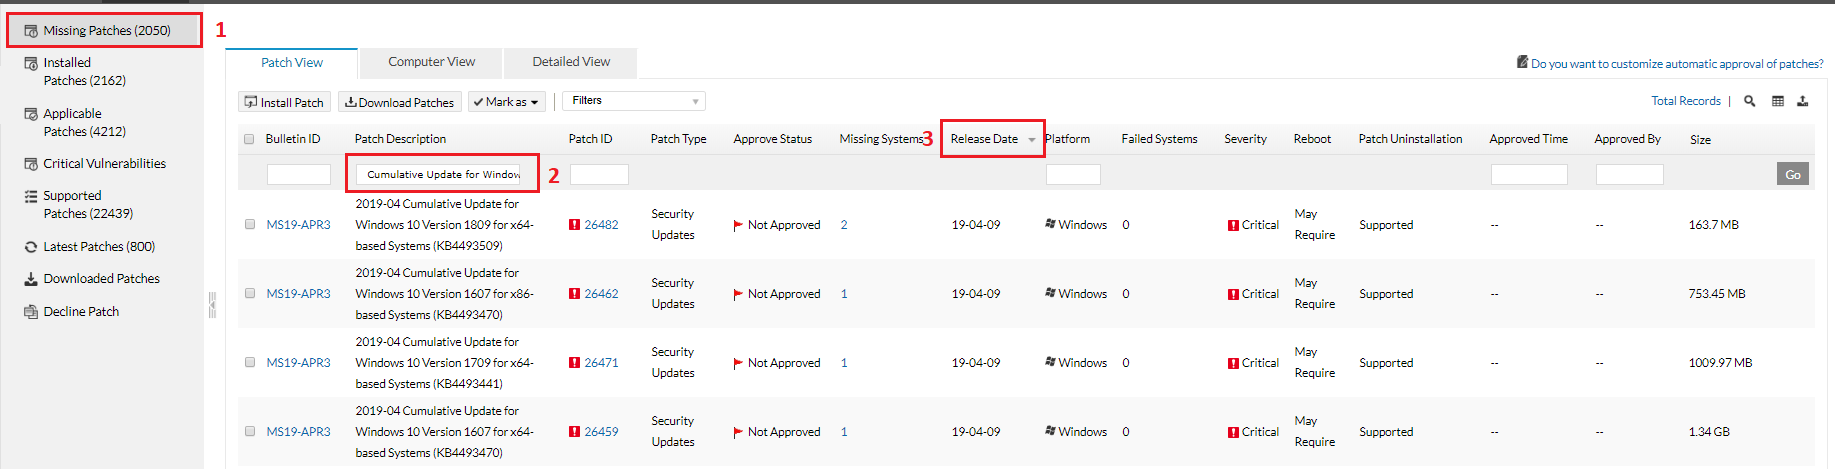The height and width of the screenshot is (469, 1835).
Task: Click the Install Patch button
Action: 284,102
